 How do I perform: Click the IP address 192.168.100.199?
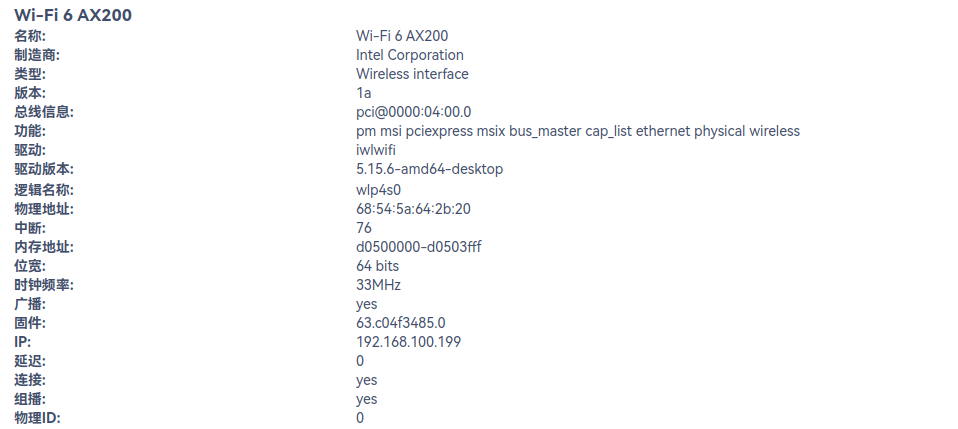[408, 342]
